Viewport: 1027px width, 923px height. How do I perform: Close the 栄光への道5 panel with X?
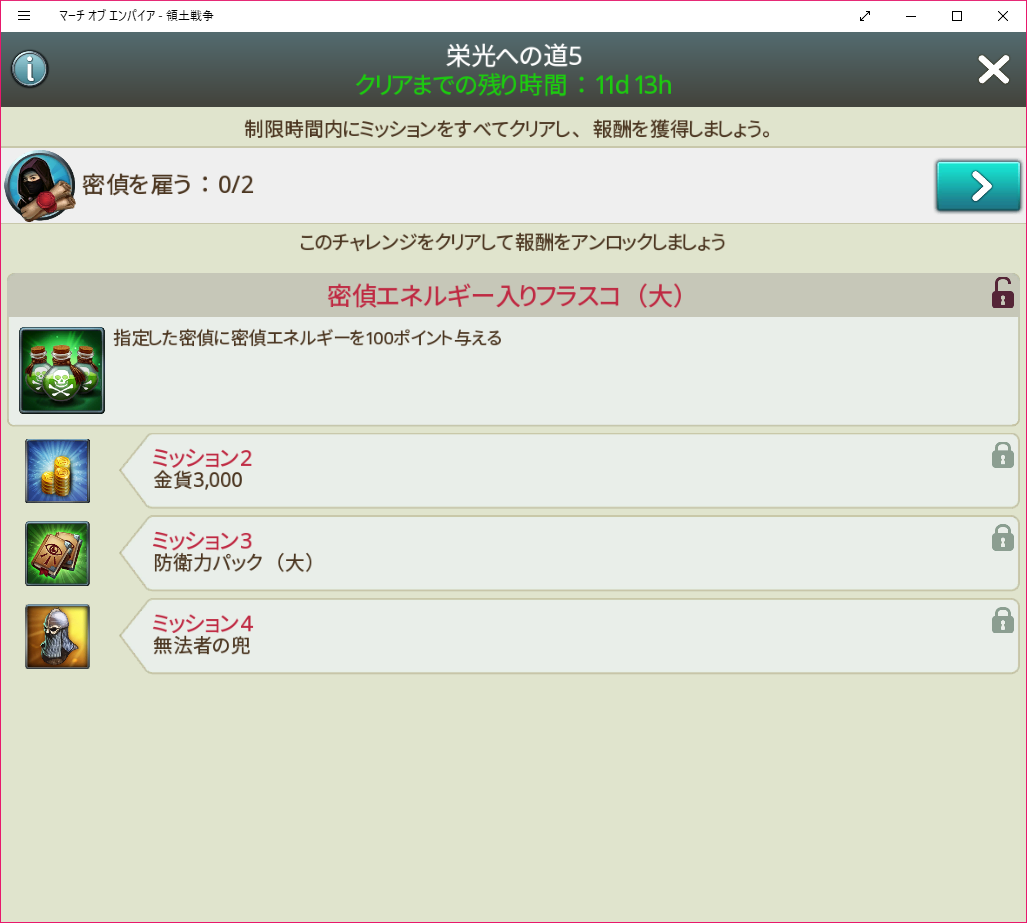tap(993, 69)
